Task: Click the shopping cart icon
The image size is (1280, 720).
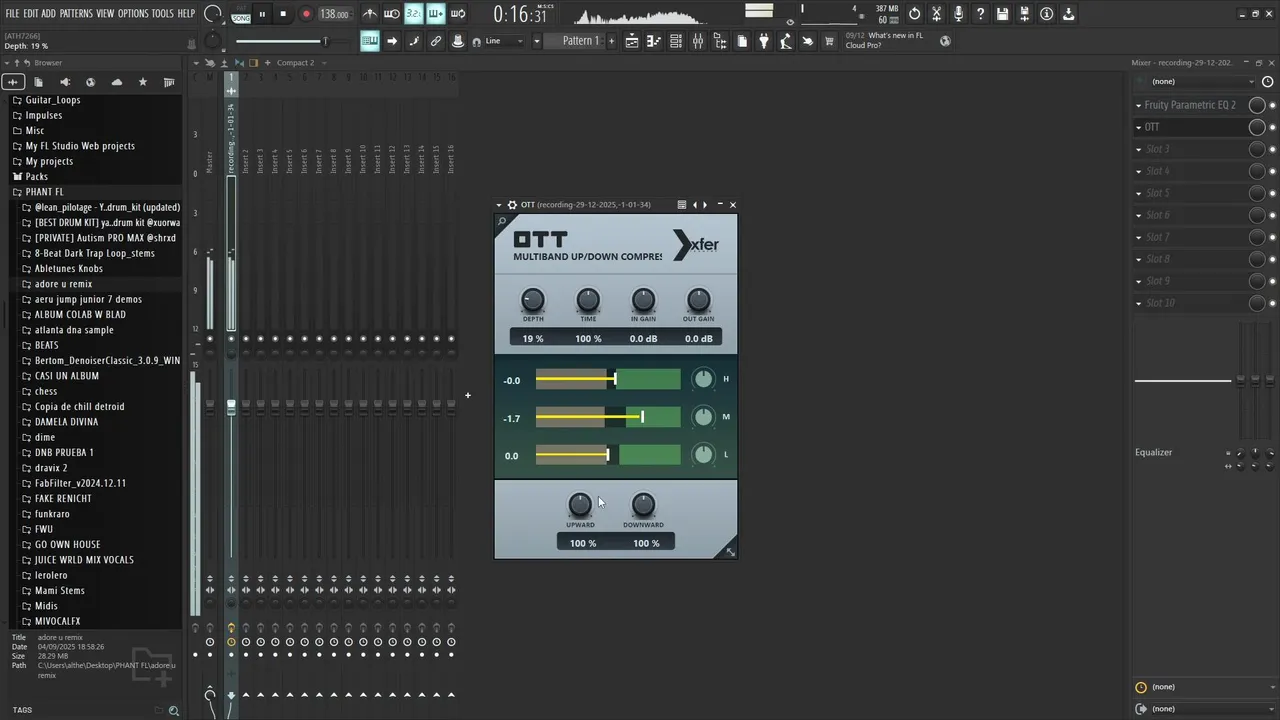Action: pyautogui.click(x=829, y=41)
